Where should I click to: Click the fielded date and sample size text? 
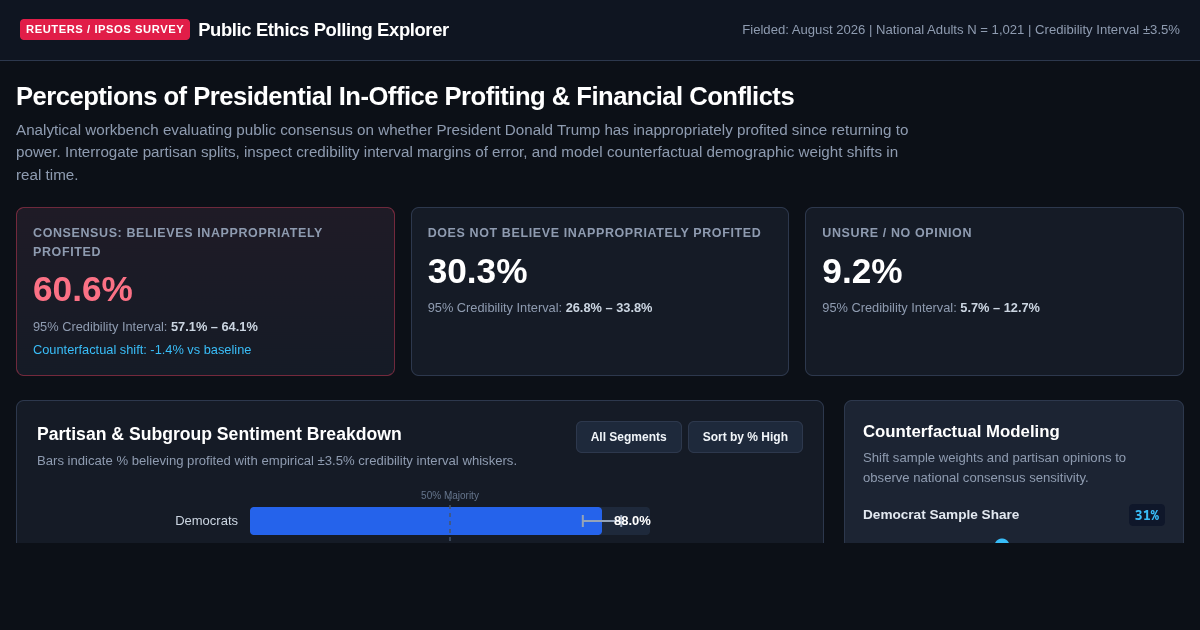[x=961, y=30]
